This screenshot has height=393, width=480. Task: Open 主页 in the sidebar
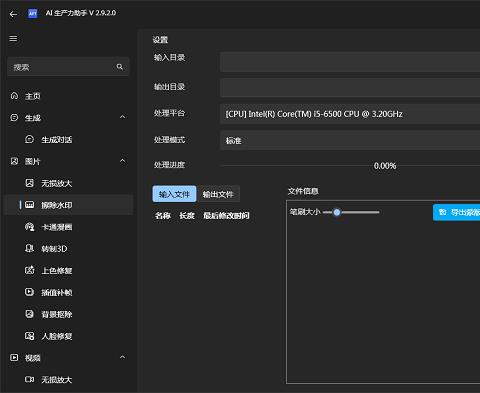coord(68,96)
